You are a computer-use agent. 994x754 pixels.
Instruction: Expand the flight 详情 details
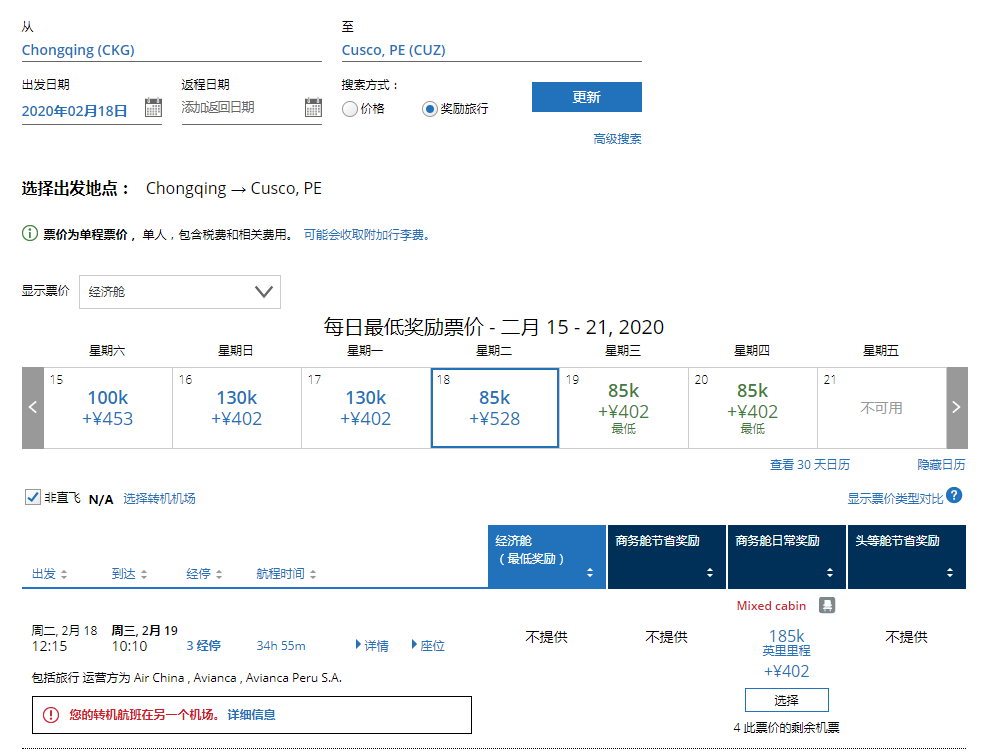(372, 646)
